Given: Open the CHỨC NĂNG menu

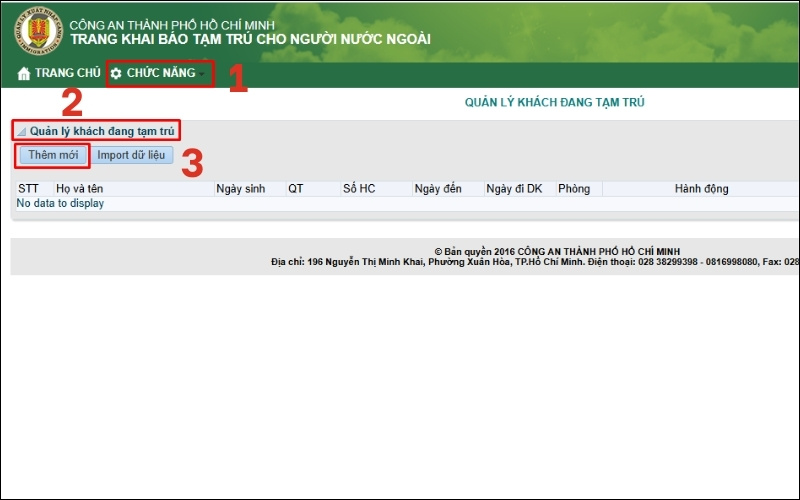Looking at the screenshot, I should click(160, 74).
